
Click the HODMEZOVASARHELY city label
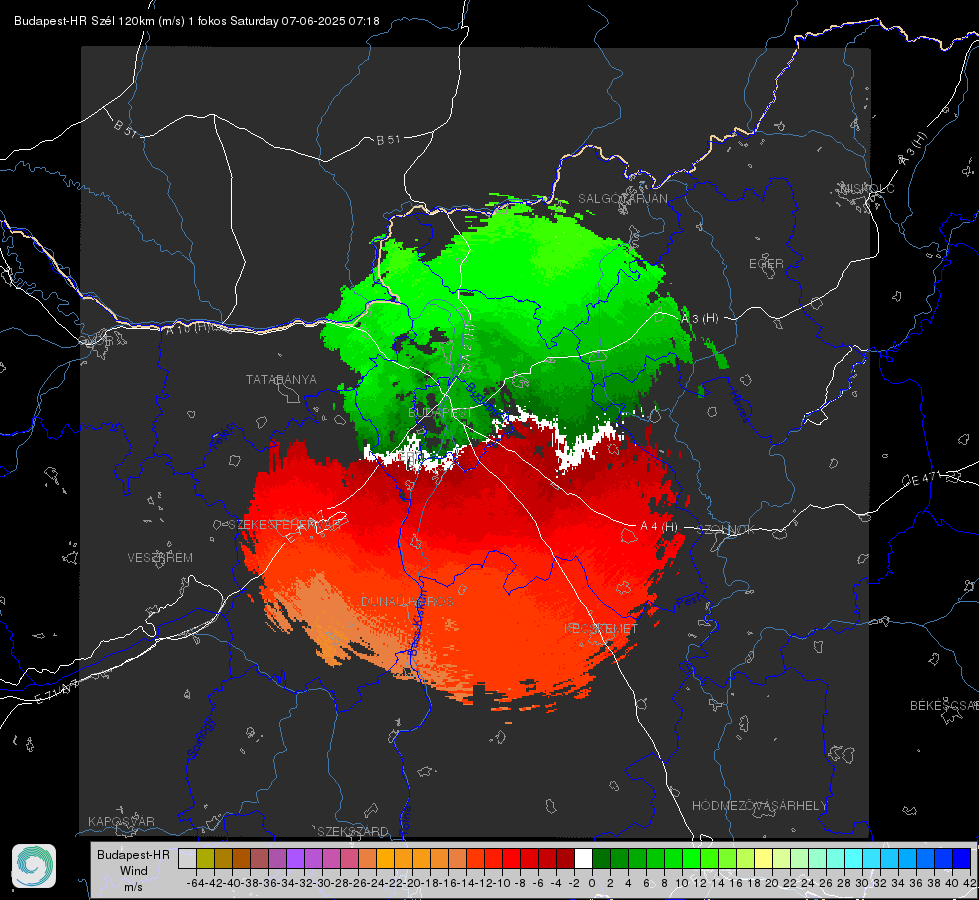[x=759, y=806]
